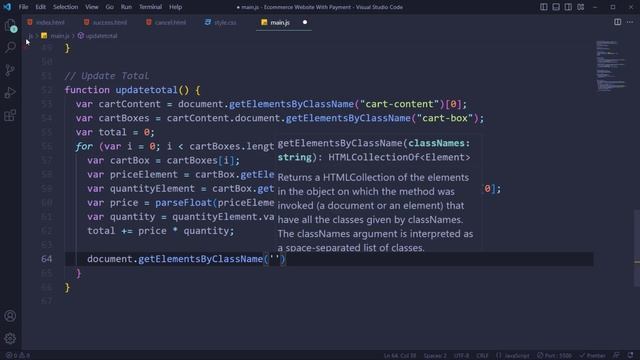The height and width of the screenshot is (360, 640).
Task: Click the code minimap overview
Action: tap(610, 65)
